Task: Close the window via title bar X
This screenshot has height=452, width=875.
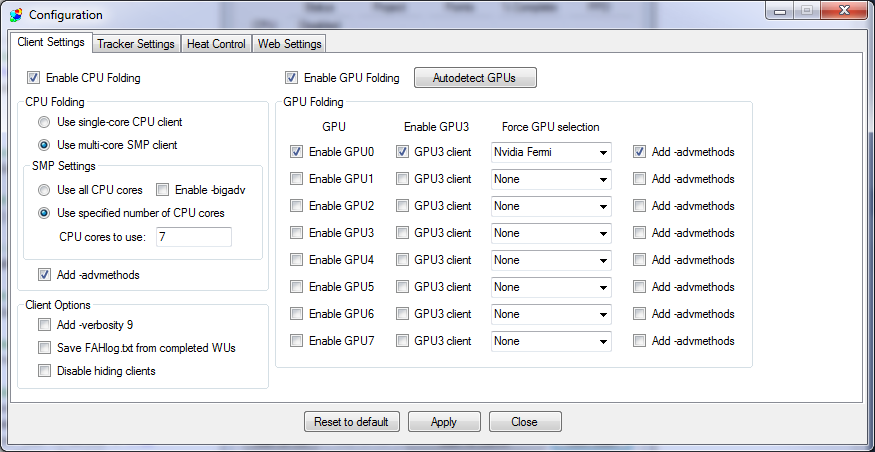Action: pyautogui.click(x=844, y=11)
